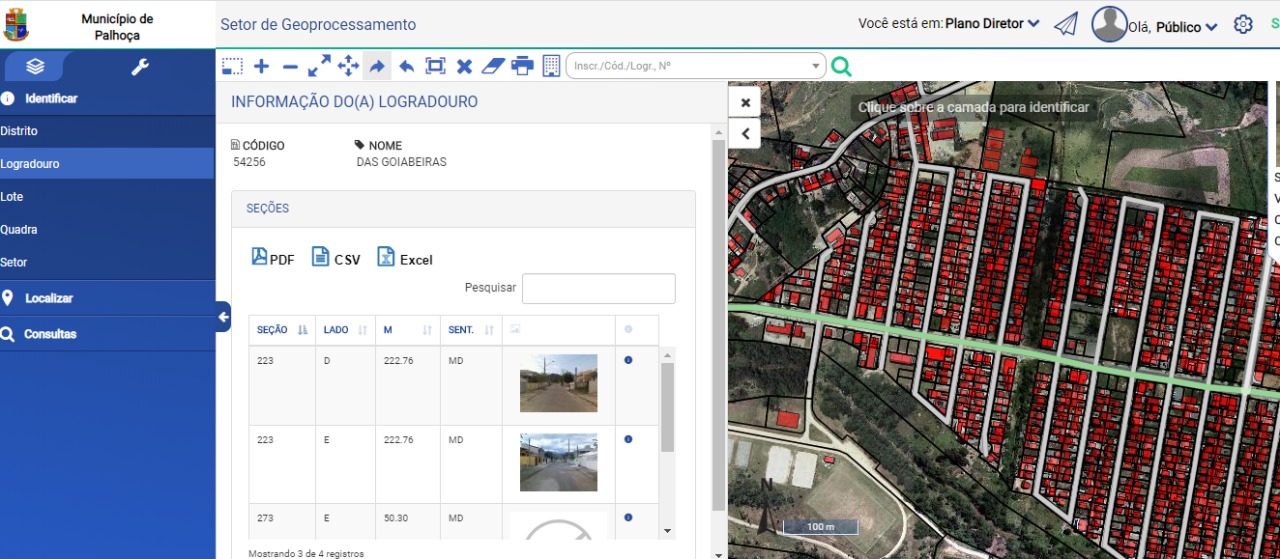
Task: Click the Setor de Geoprocessamento title
Action: [x=318, y=25]
